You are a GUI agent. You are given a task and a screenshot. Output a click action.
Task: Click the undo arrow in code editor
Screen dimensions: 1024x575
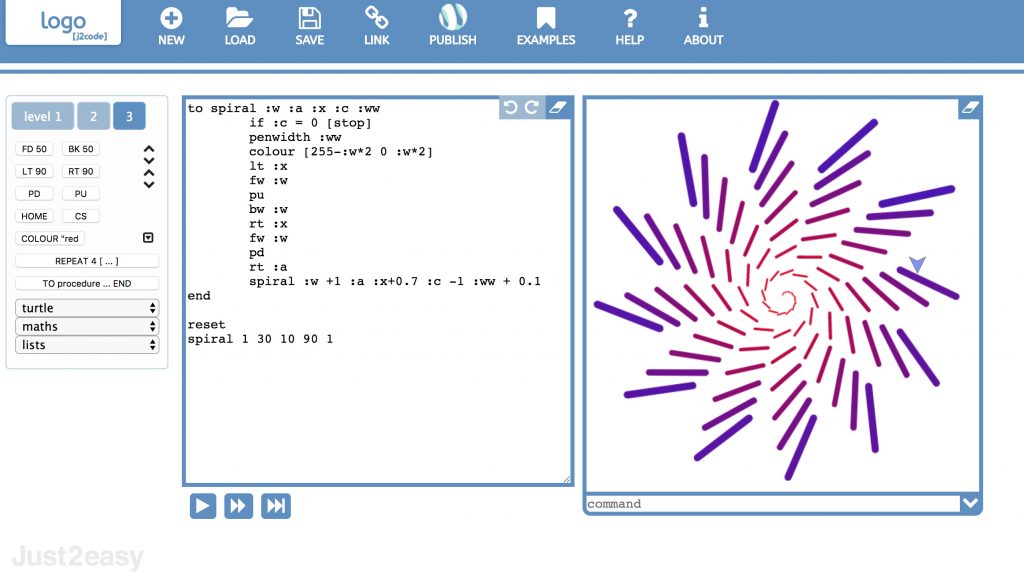511,108
